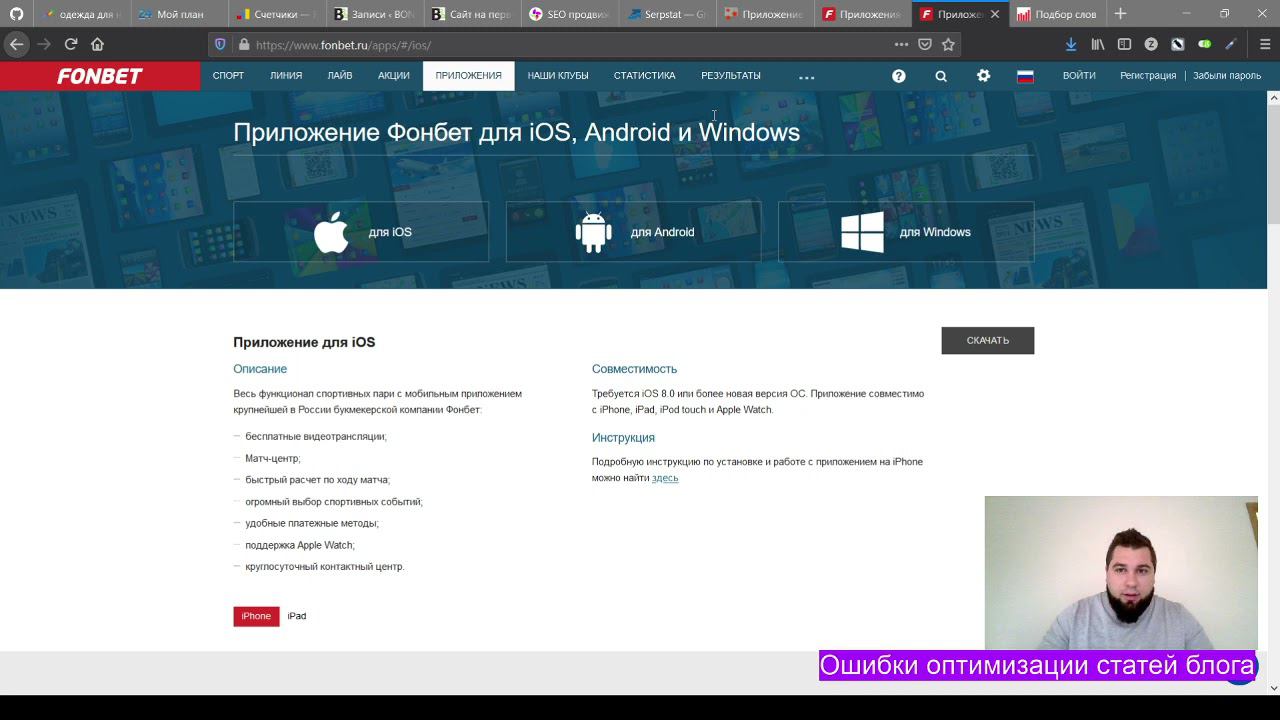The height and width of the screenshot is (720, 1280).
Task: Open the Регистрация link
Action: [1148, 76]
